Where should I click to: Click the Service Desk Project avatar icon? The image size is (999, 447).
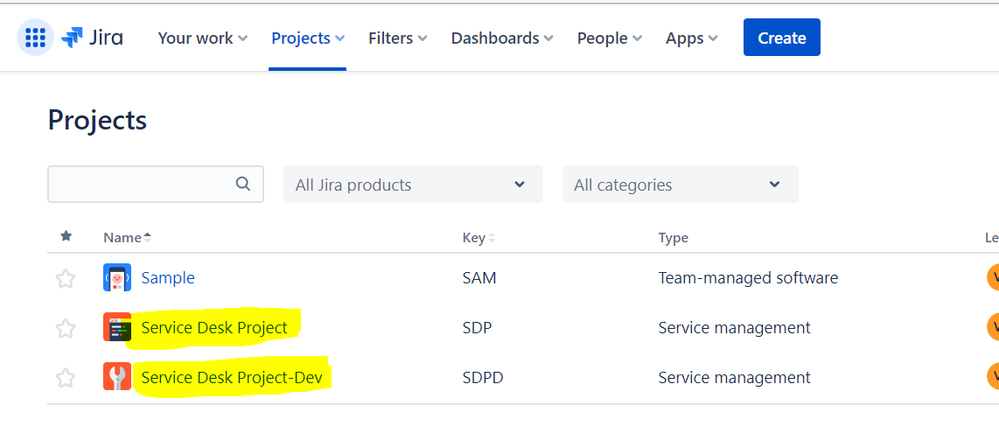[117, 327]
